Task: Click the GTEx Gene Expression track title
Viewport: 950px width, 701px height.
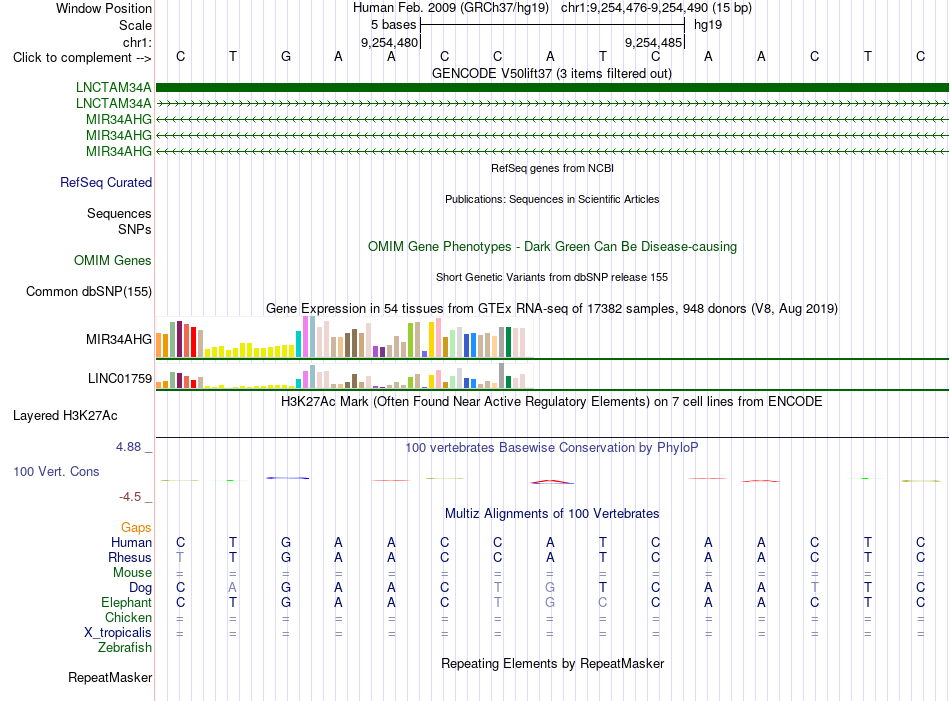Action: (x=552, y=309)
